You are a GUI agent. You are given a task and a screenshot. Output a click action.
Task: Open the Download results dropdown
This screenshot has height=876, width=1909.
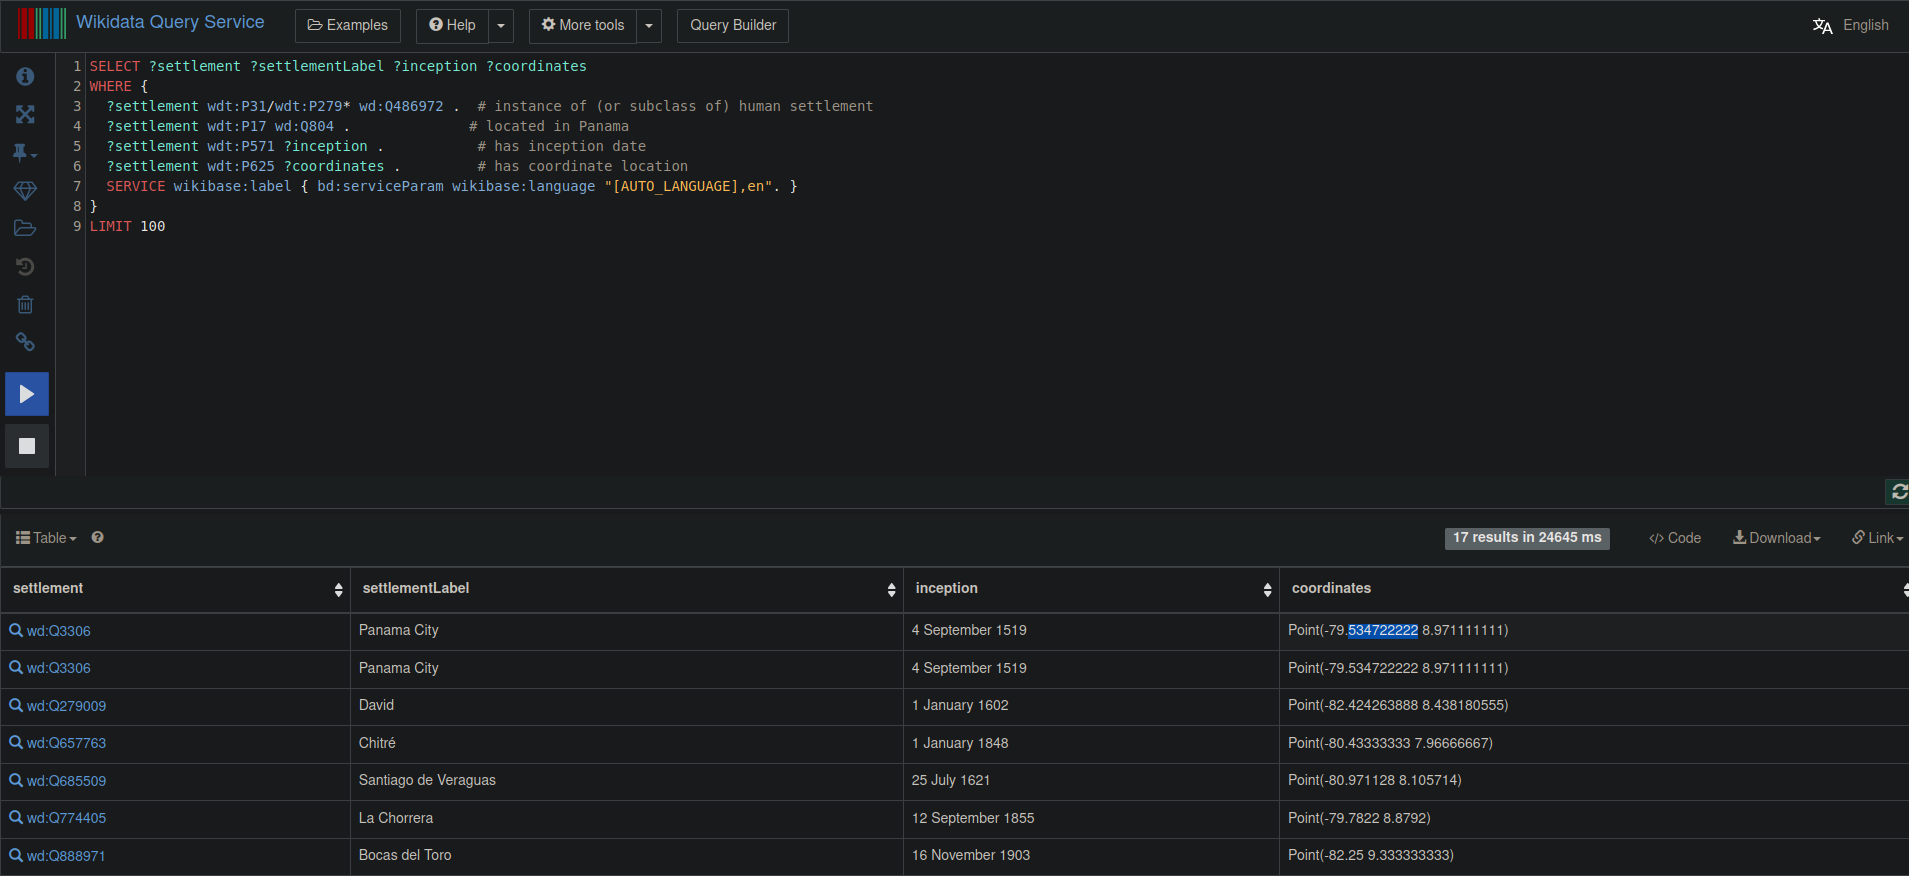click(1777, 538)
